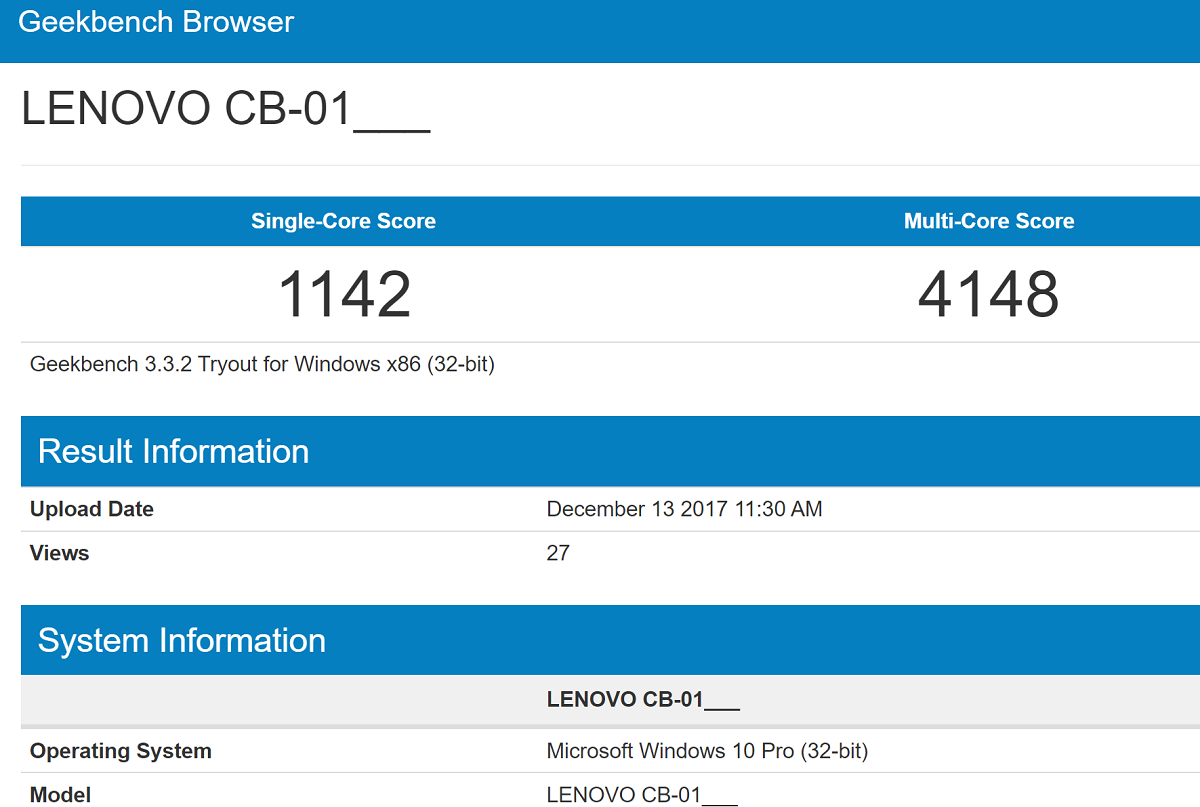The width and height of the screenshot is (1200, 807).
Task: Select the Single-Core Score header
Action: (343, 222)
